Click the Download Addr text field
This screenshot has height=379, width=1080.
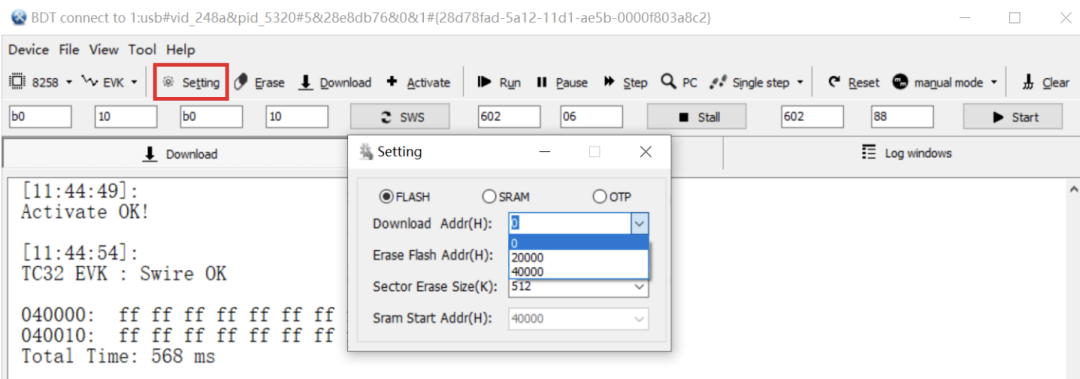[570, 223]
